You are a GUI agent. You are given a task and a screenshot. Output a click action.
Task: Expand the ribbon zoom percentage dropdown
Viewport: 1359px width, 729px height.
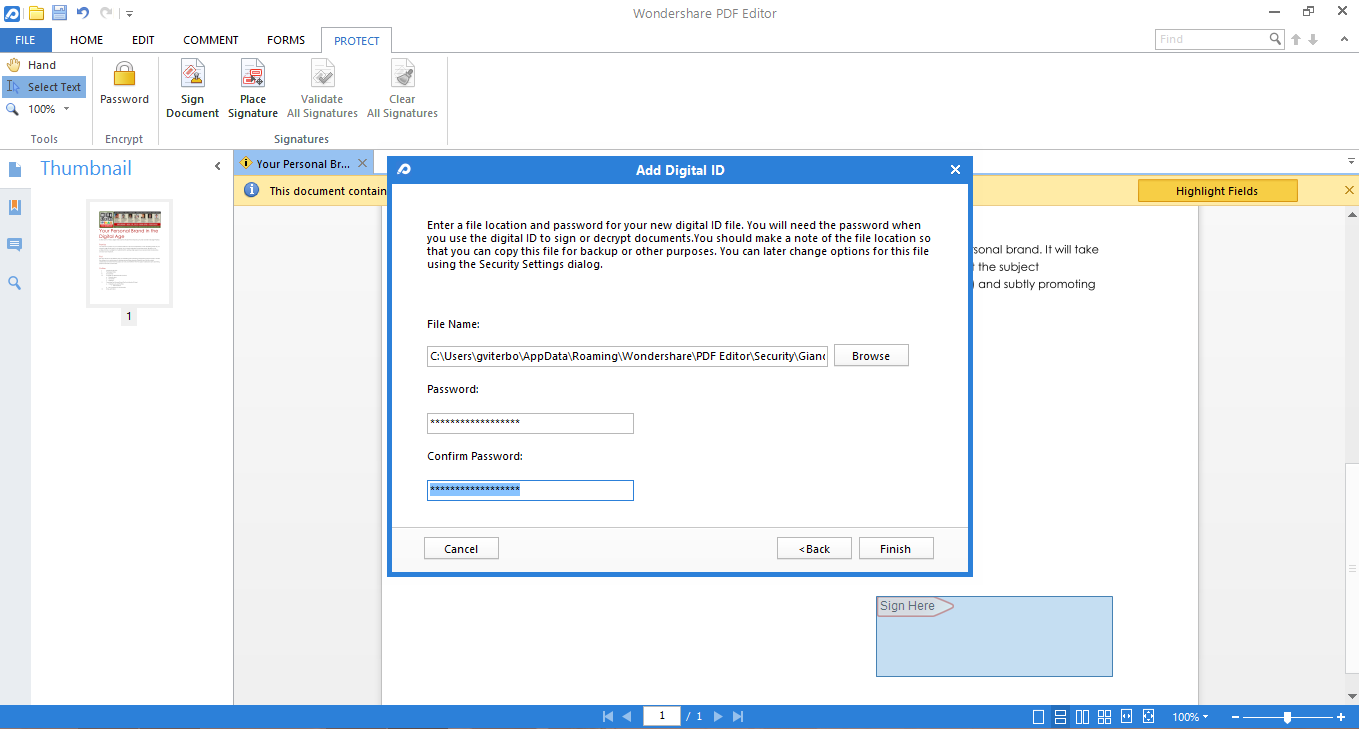pos(66,109)
